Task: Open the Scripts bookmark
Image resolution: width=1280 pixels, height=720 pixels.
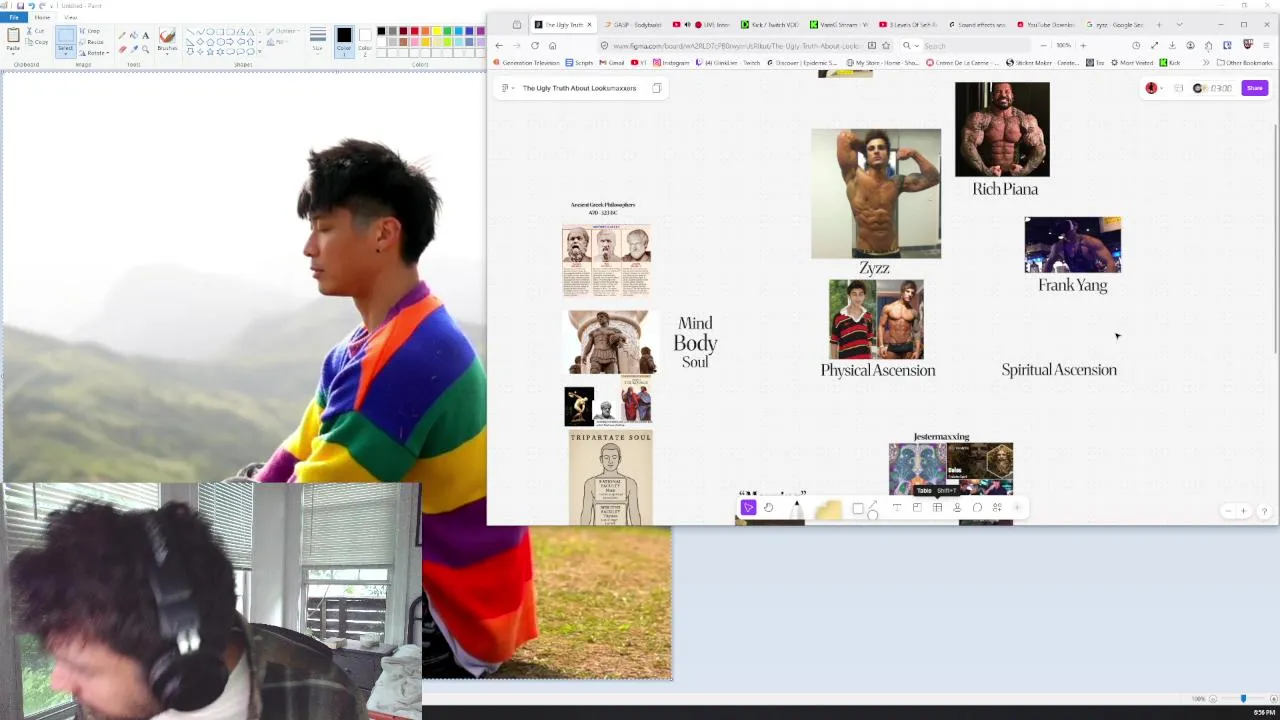Action: 580,63
